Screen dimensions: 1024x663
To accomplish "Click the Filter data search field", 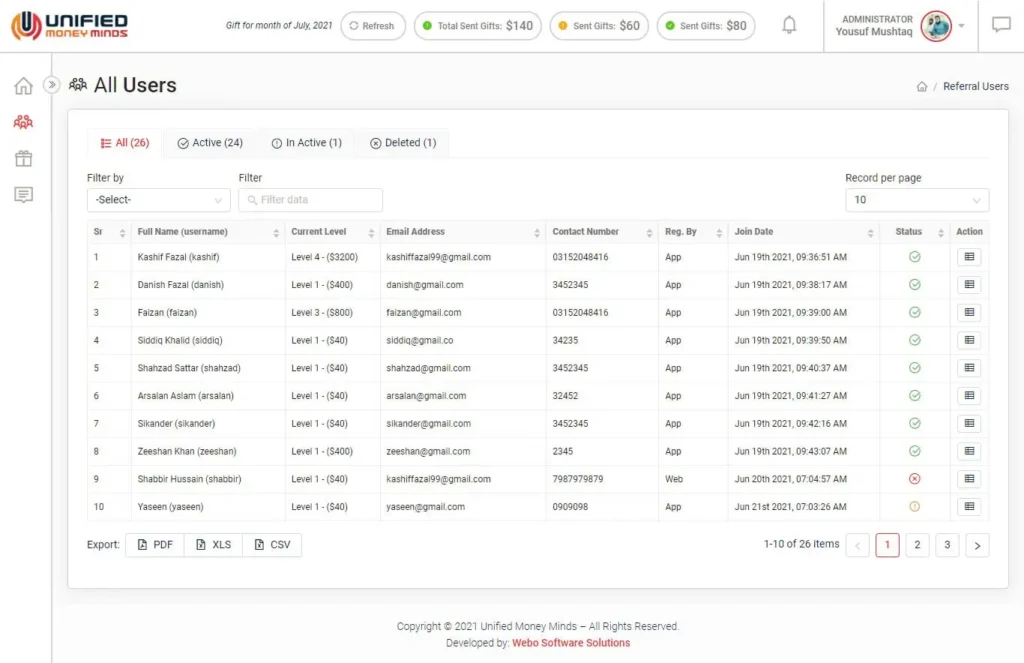I will click(311, 200).
